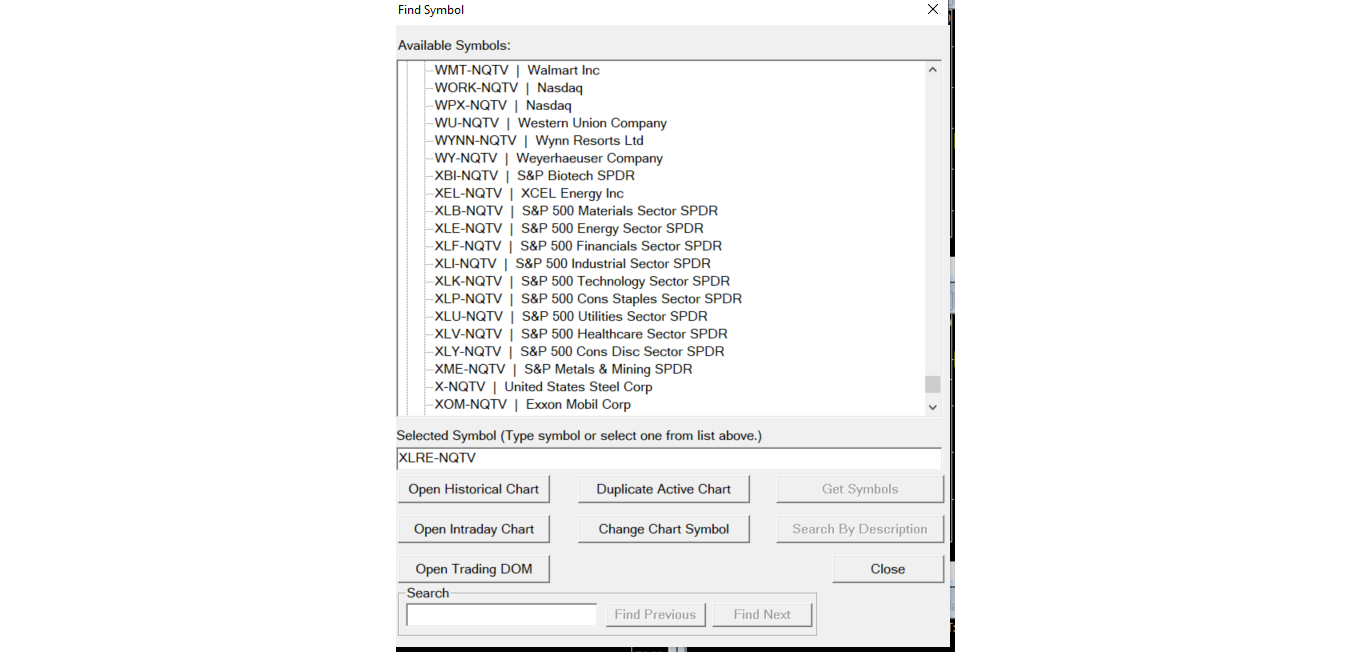Select WMT-NQTV Walmart Inc
The height and width of the screenshot is (652, 1350).
point(517,70)
